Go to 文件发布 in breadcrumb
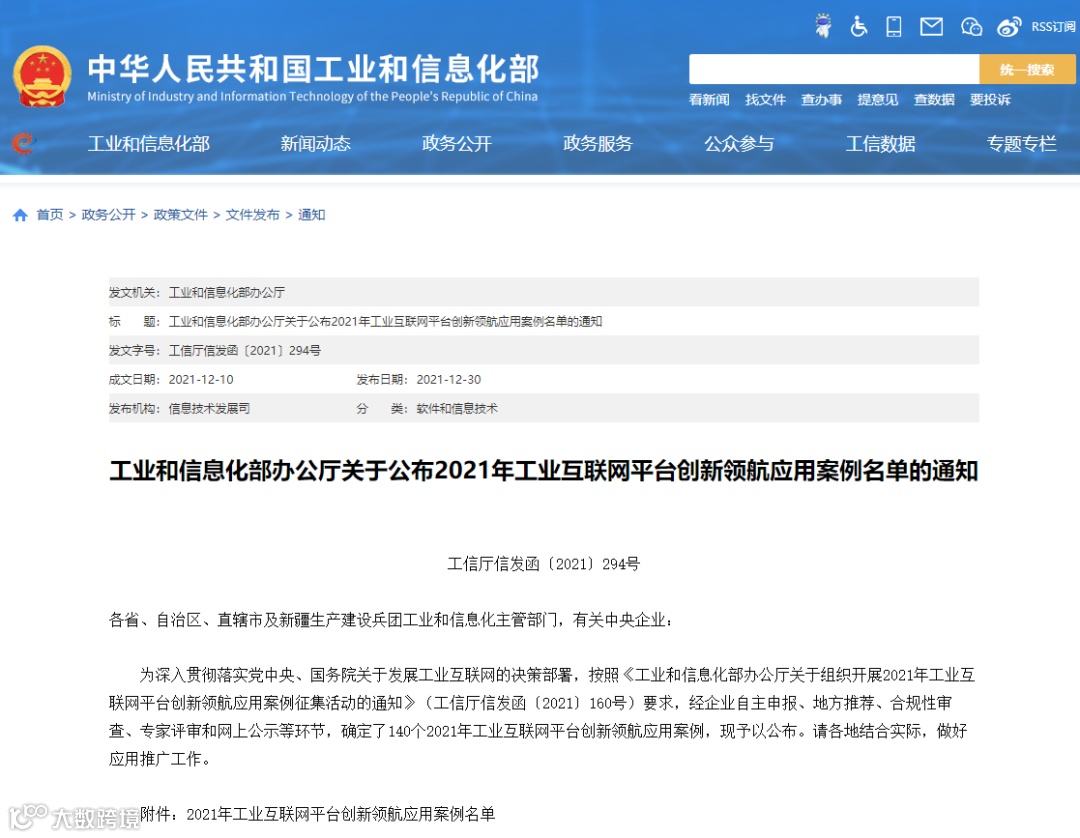 253,215
